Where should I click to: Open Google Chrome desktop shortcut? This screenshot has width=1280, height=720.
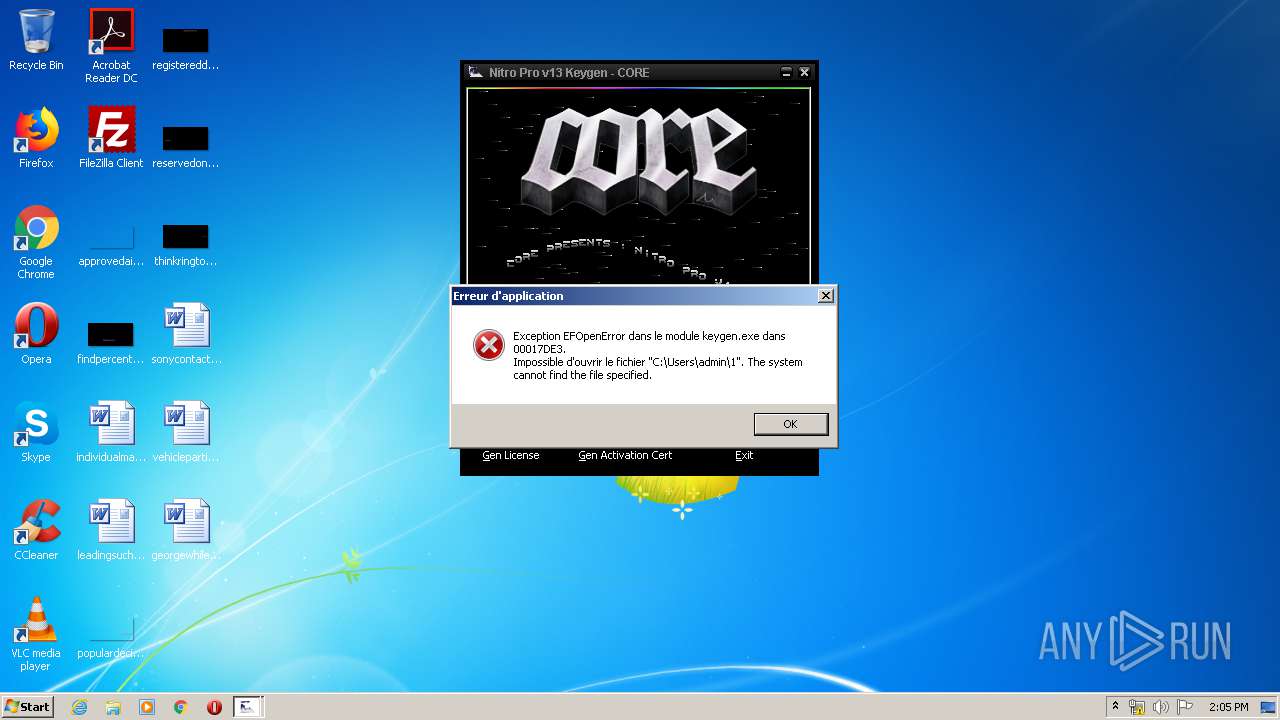point(36,242)
